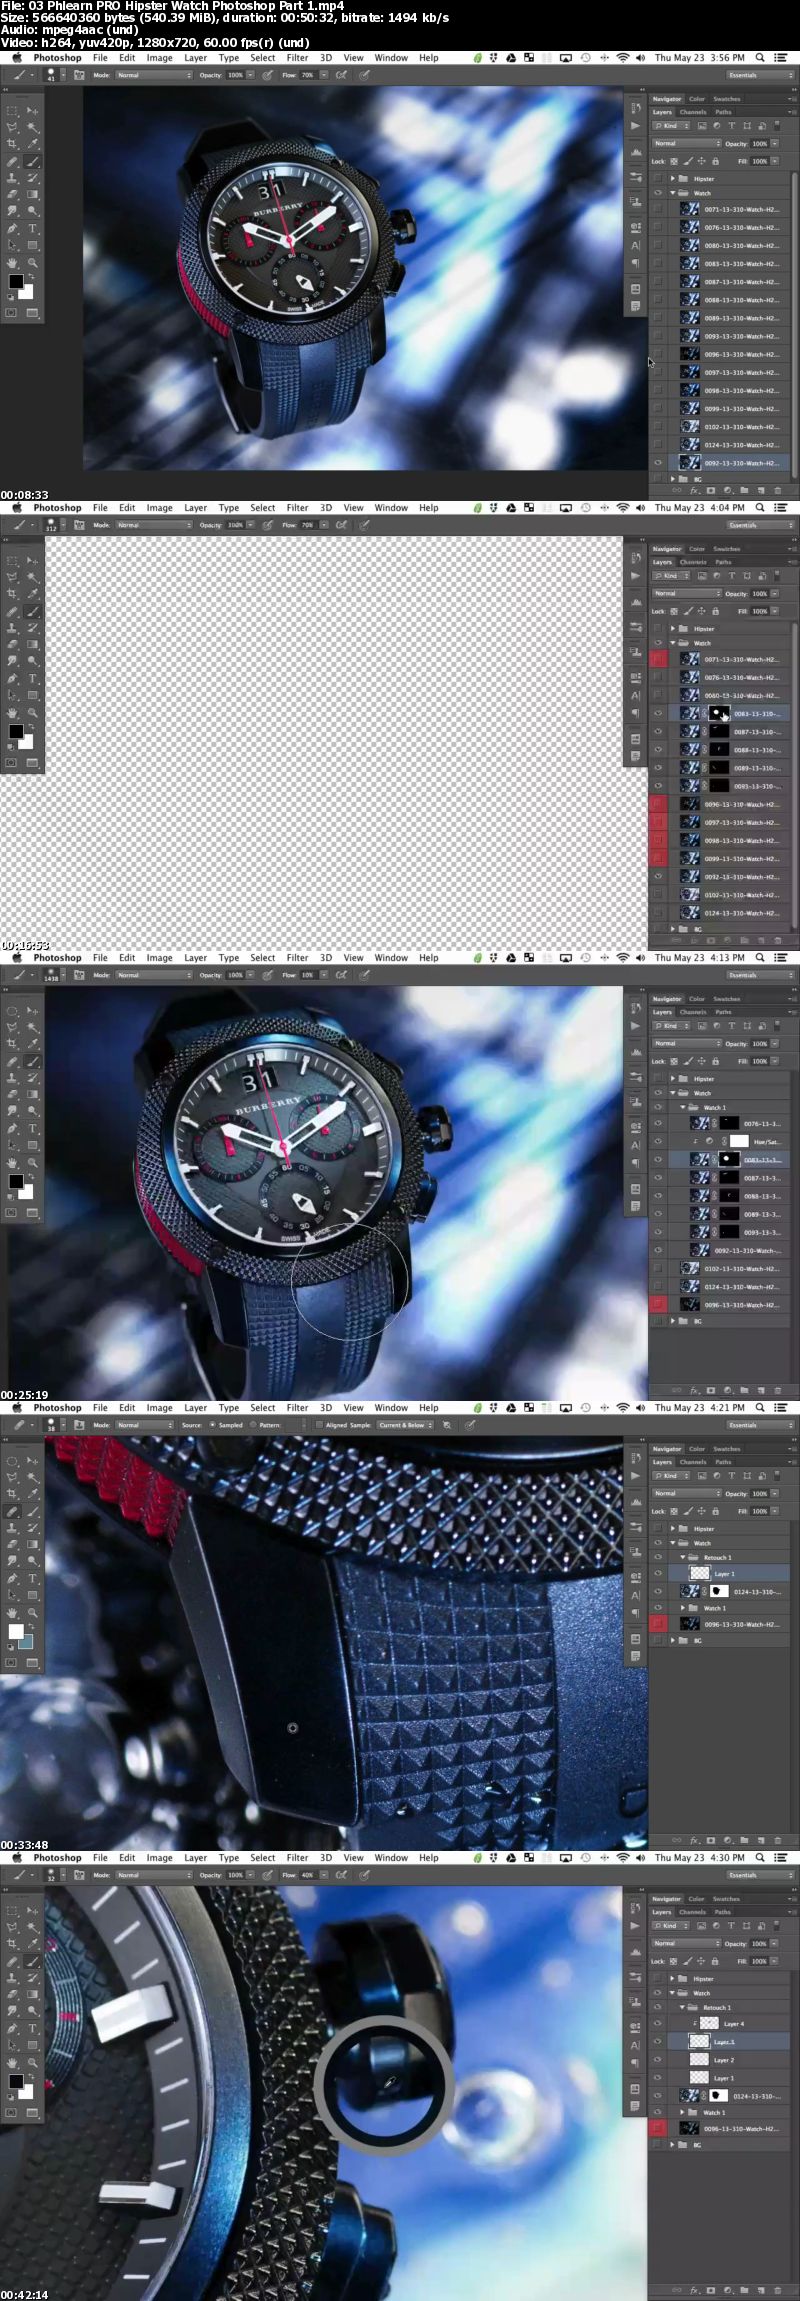Image resolution: width=800 pixels, height=2301 pixels.
Task: Open the Actions play icon, 00:08:33 frame
Action: click(x=636, y=127)
